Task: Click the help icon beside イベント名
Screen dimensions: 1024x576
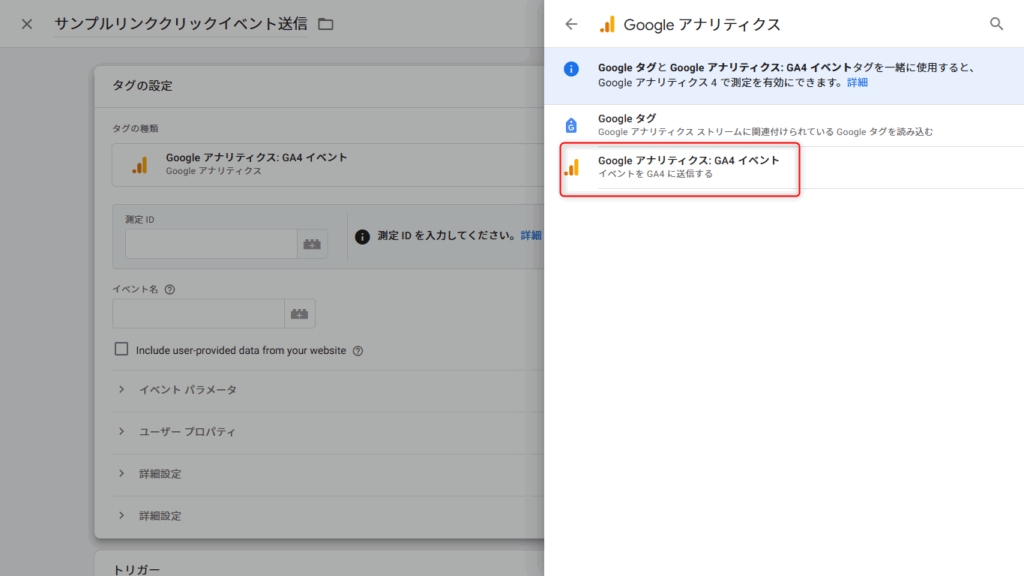Action: tap(170, 289)
